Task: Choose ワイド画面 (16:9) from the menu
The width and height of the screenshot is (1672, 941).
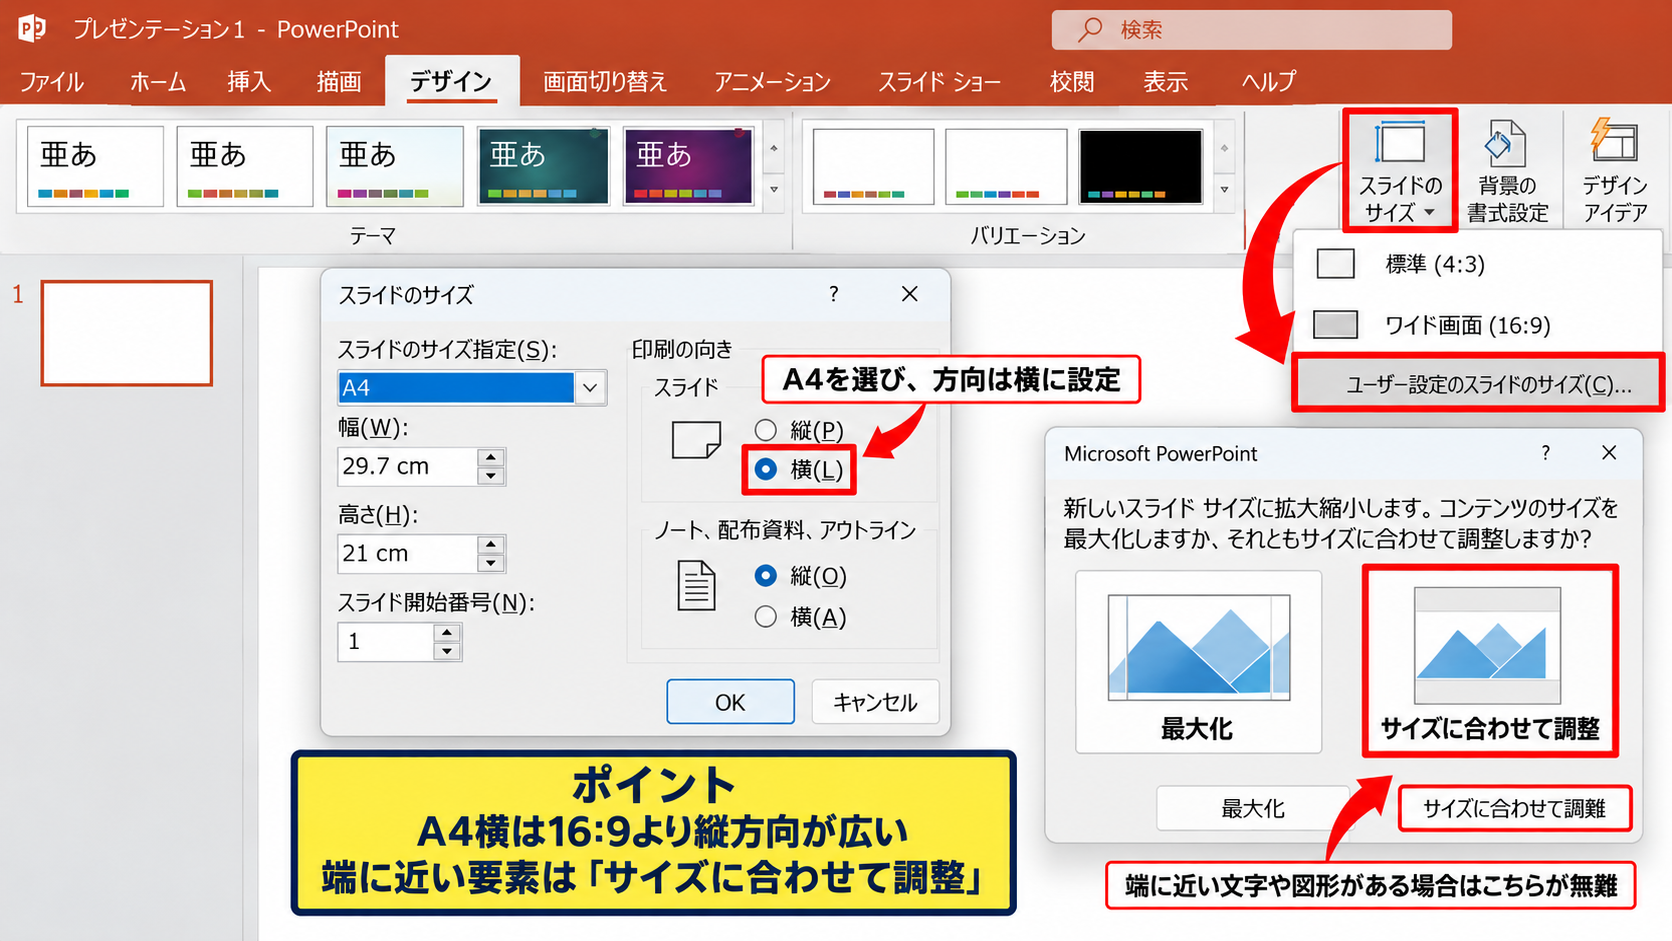Action: click(x=1478, y=325)
